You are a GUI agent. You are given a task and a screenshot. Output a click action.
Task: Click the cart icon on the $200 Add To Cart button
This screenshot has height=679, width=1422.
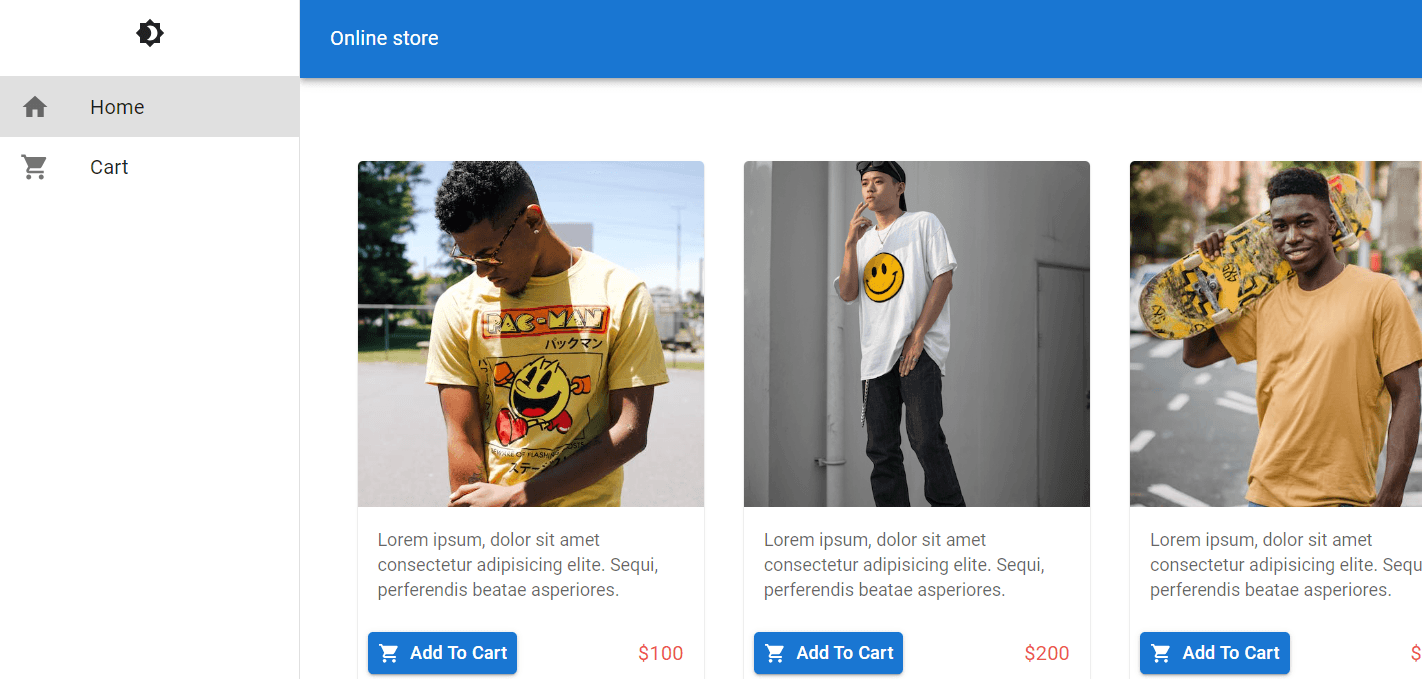click(775, 653)
